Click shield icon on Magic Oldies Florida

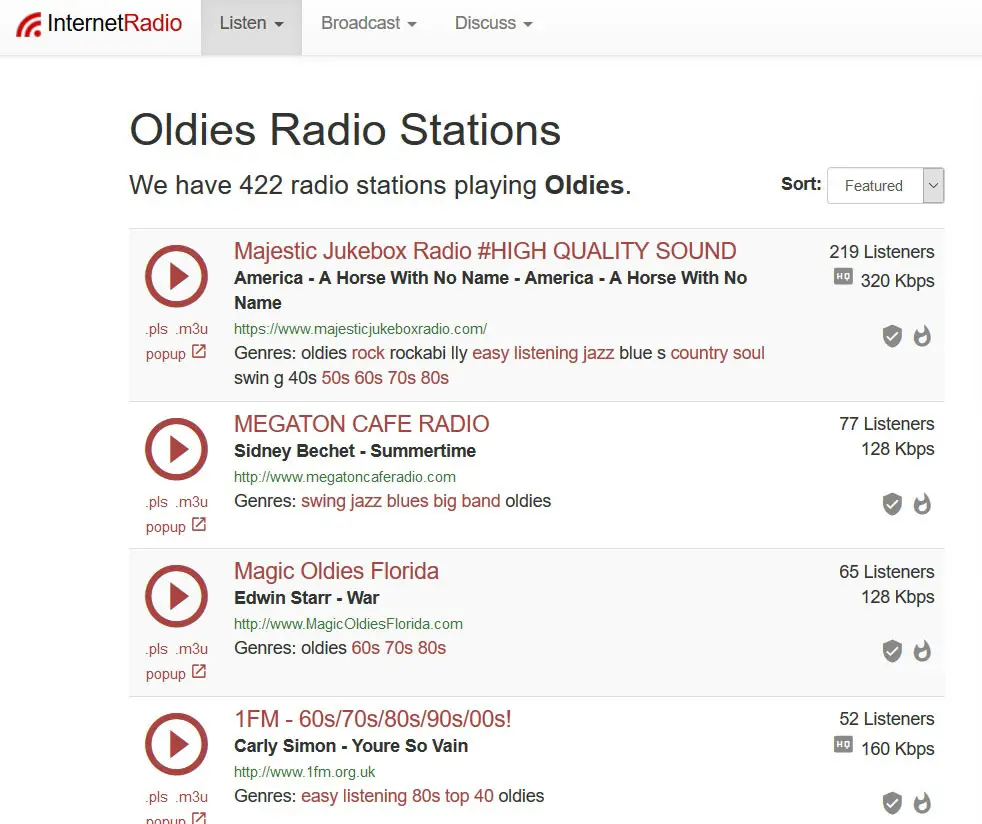click(x=892, y=651)
